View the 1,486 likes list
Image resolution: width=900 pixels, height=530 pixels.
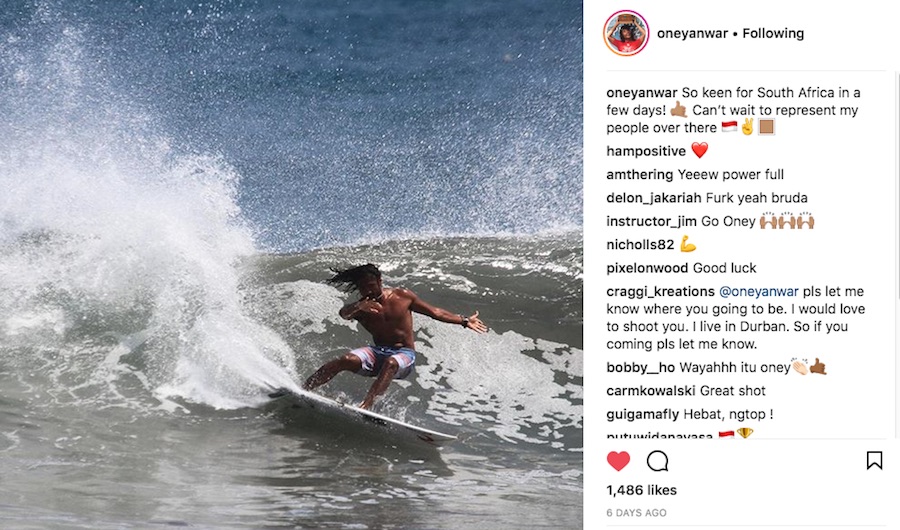point(641,490)
